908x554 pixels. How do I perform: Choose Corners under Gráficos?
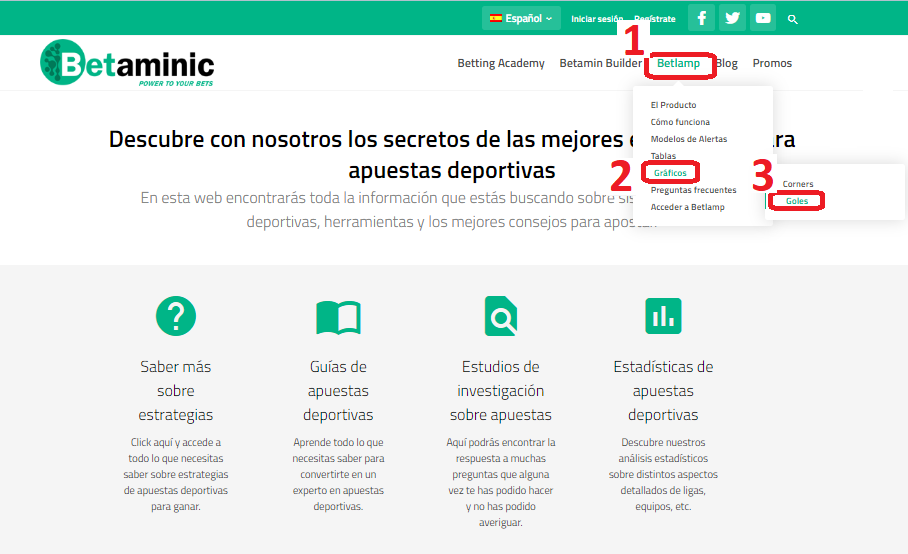pyautogui.click(x=797, y=184)
